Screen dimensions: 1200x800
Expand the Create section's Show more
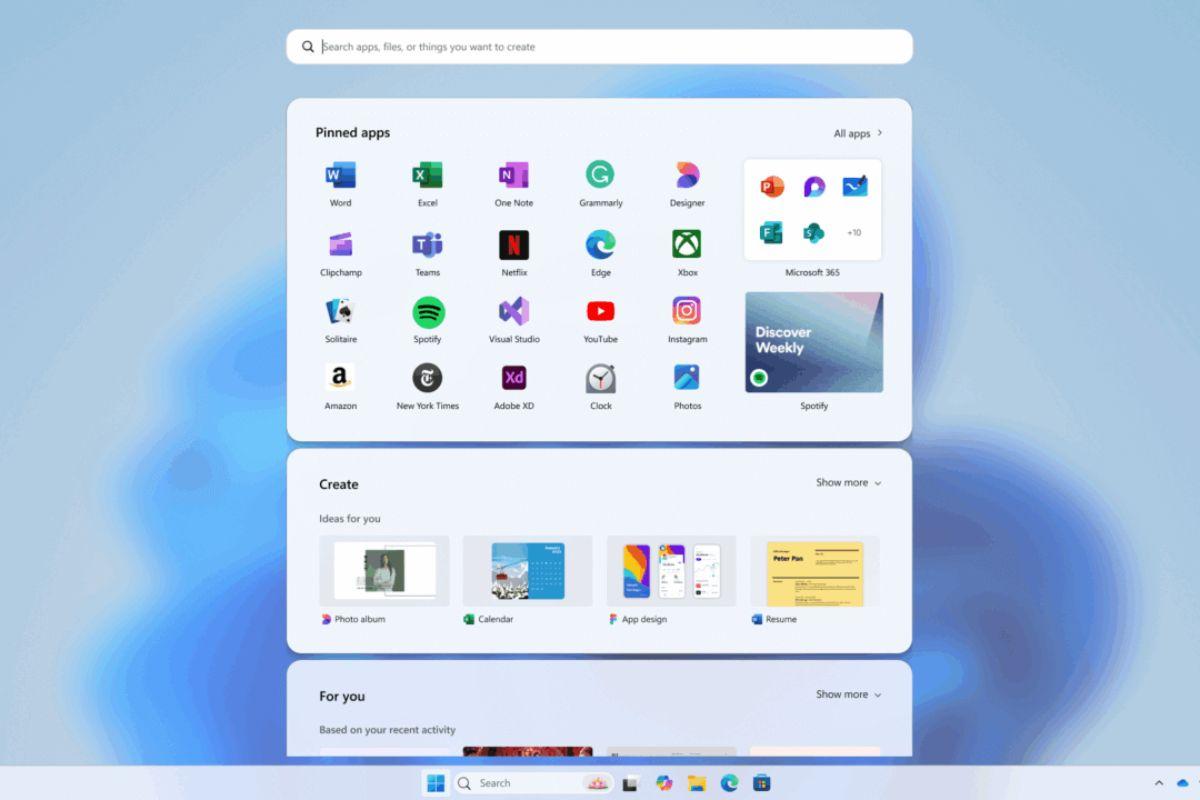848,482
